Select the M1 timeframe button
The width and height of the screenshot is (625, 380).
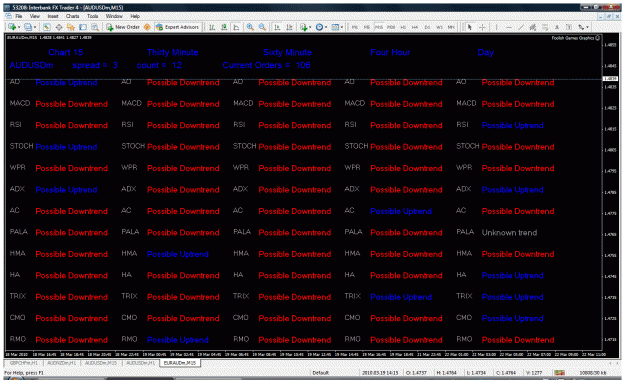tap(354, 27)
